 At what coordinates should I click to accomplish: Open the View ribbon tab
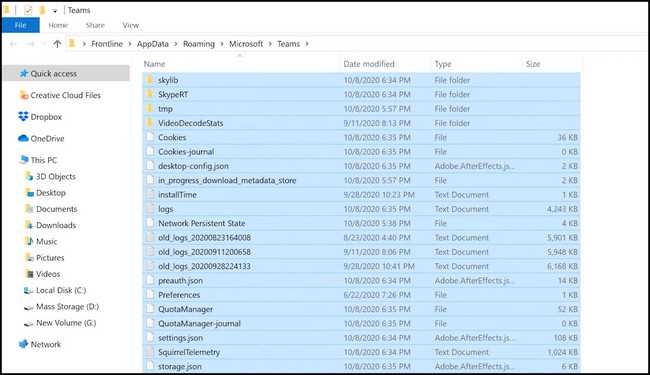[x=131, y=25]
